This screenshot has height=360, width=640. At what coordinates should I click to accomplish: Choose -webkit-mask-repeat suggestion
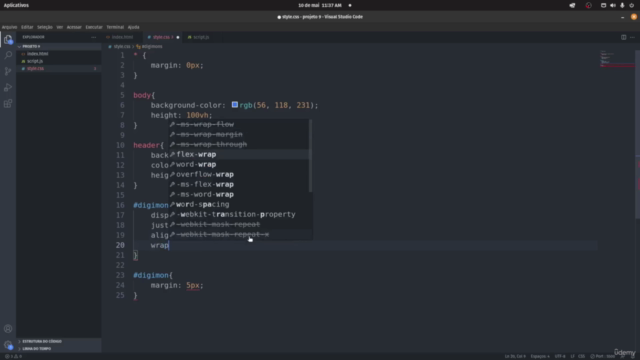coord(239,224)
